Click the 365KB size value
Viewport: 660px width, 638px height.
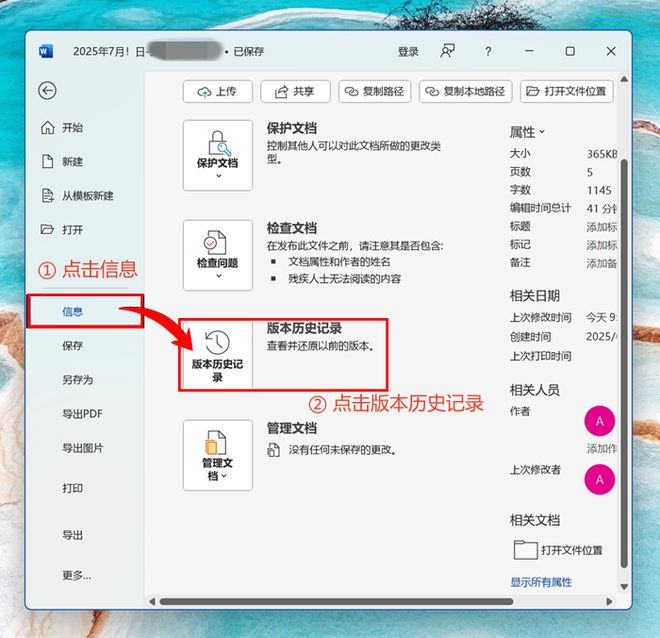tap(602, 154)
